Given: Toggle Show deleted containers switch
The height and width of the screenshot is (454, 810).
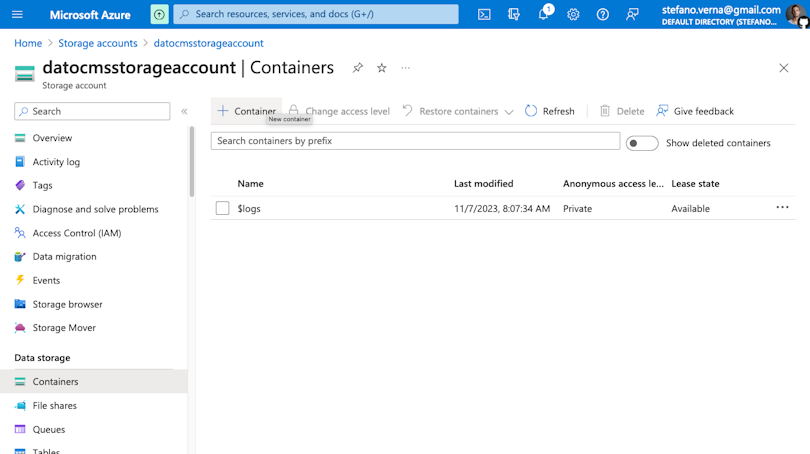Looking at the screenshot, I should [x=642, y=143].
